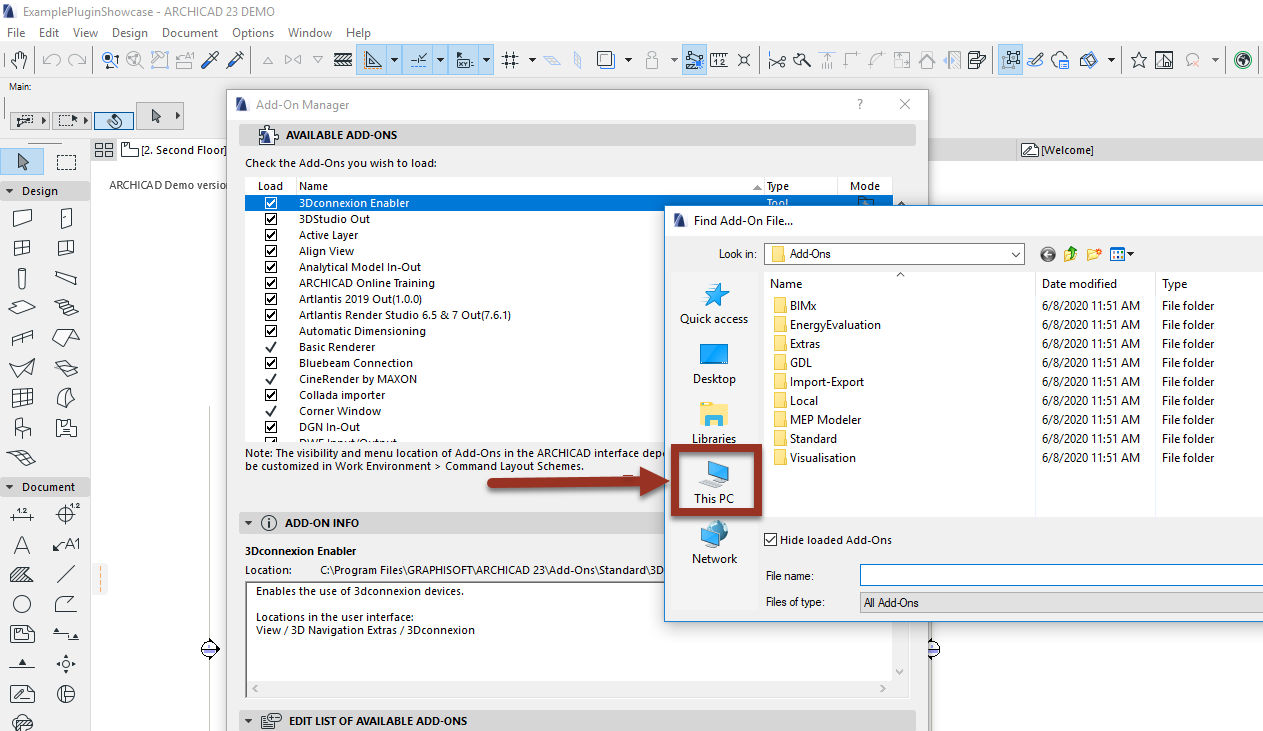Toggle the Automatic Dimensioning load checkbox

click(271, 331)
